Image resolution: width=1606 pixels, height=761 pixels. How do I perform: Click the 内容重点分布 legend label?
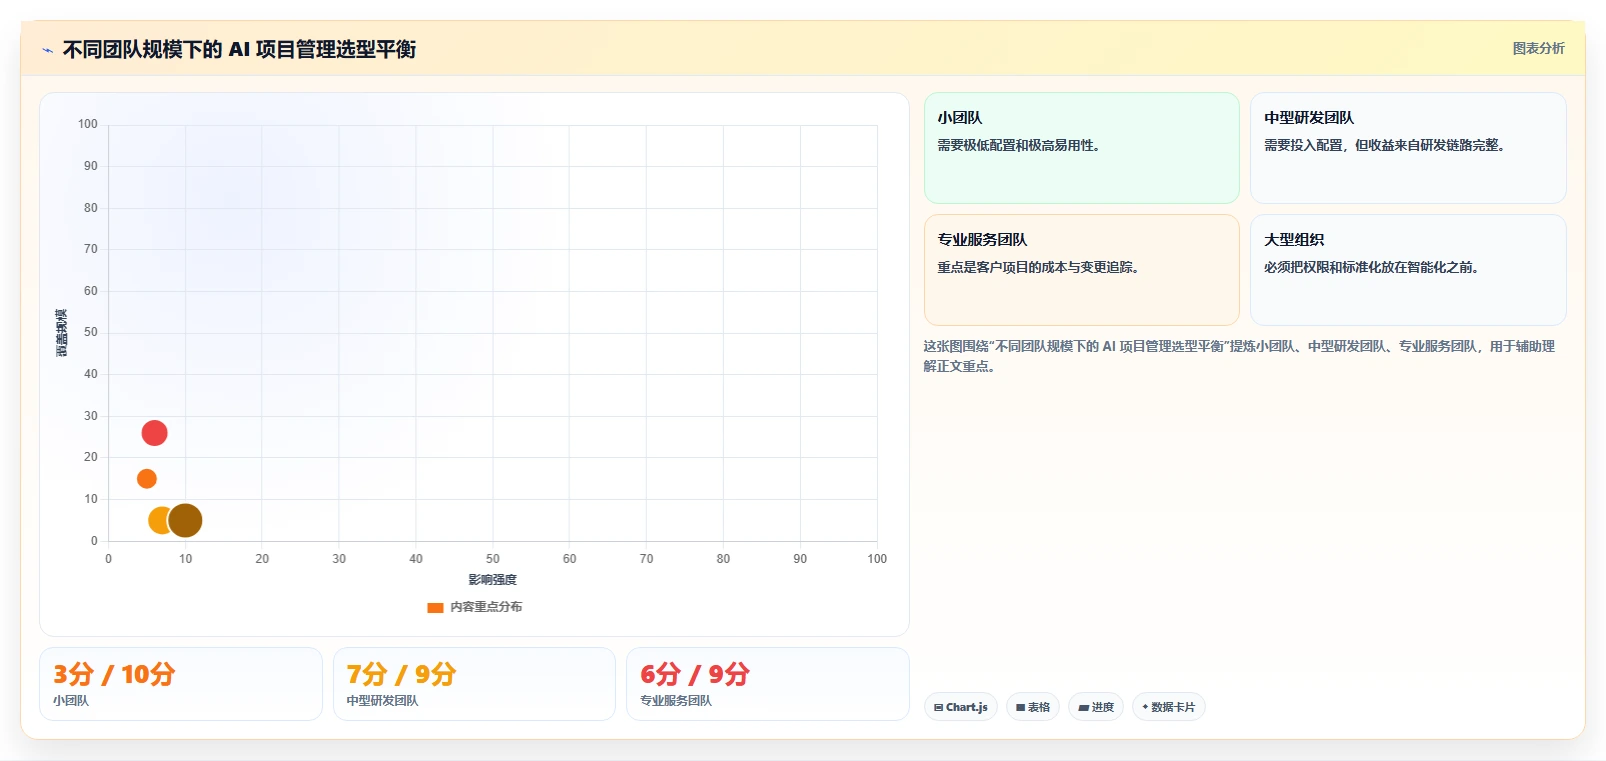[486, 607]
